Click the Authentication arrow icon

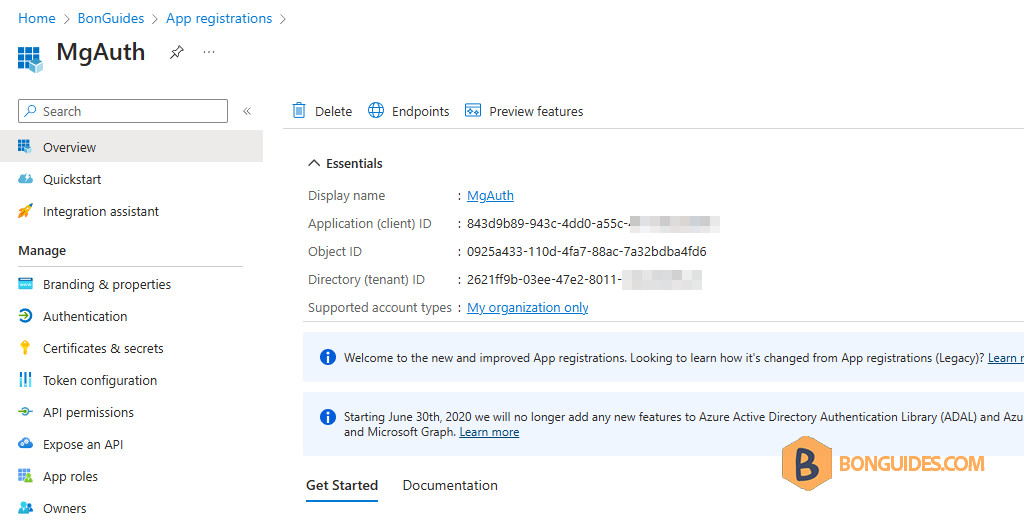point(25,316)
